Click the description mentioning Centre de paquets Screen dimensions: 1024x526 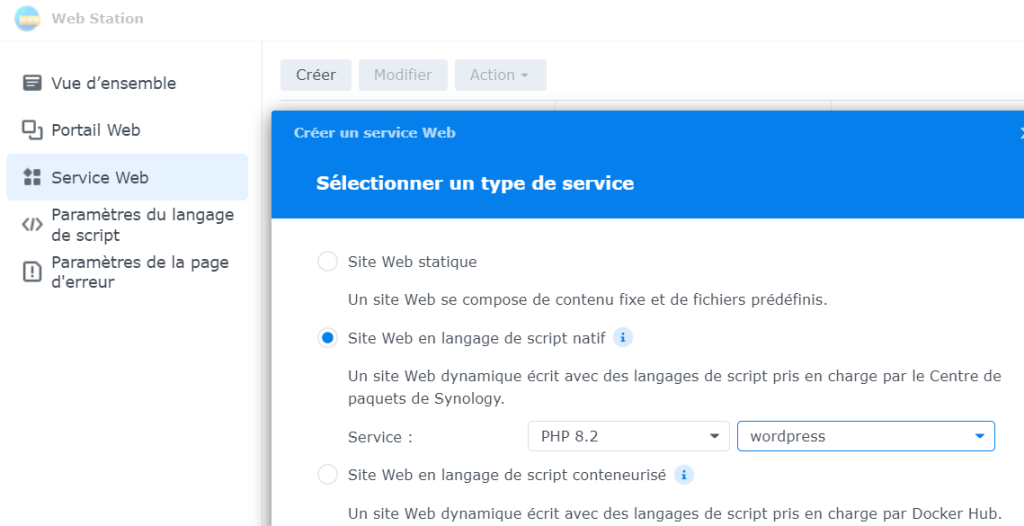pyautogui.click(x=675, y=387)
